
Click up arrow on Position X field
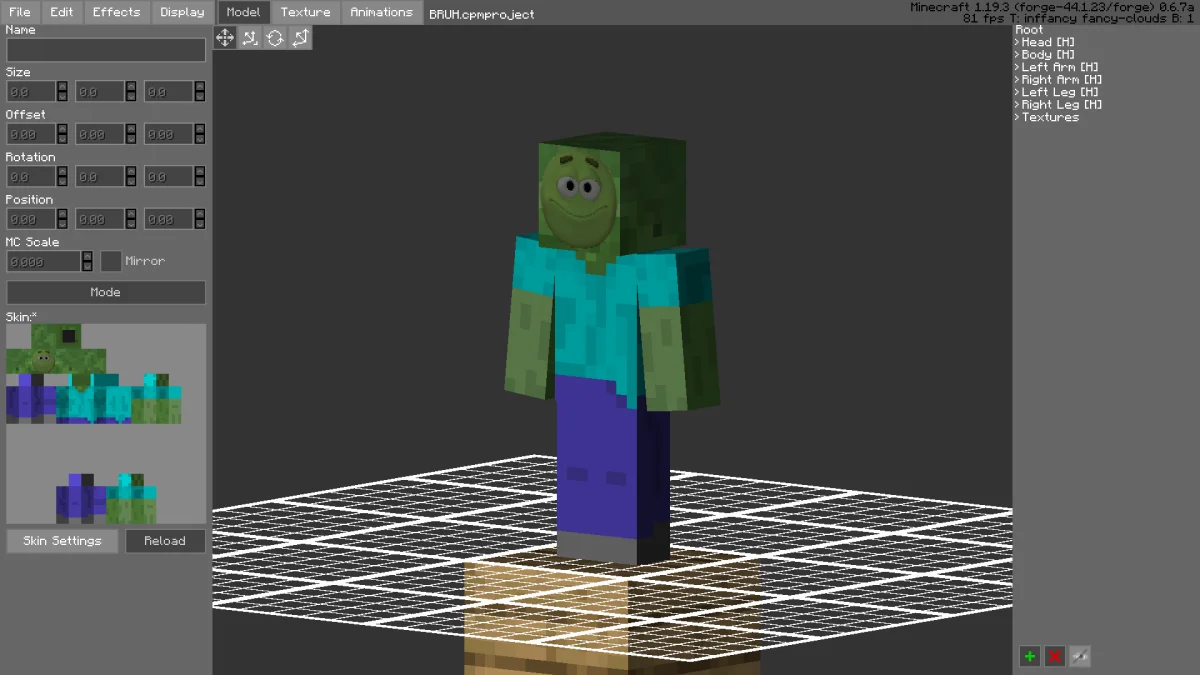click(x=62, y=214)
